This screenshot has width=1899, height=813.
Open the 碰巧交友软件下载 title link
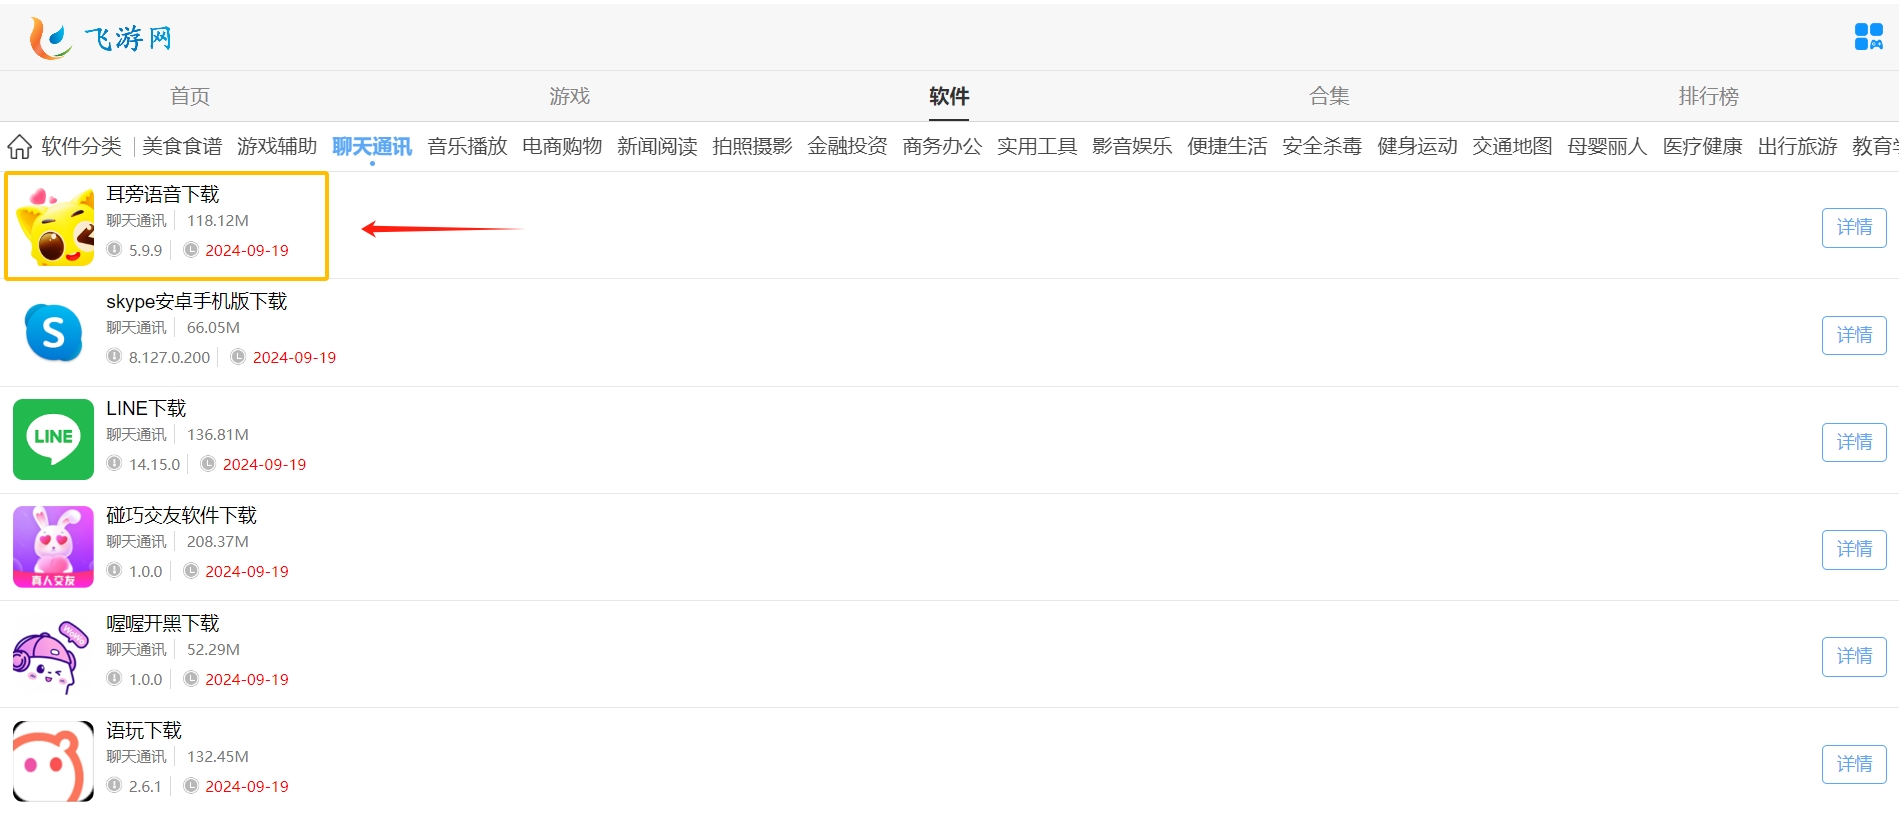pyautogui.click(x=182, y=515)
